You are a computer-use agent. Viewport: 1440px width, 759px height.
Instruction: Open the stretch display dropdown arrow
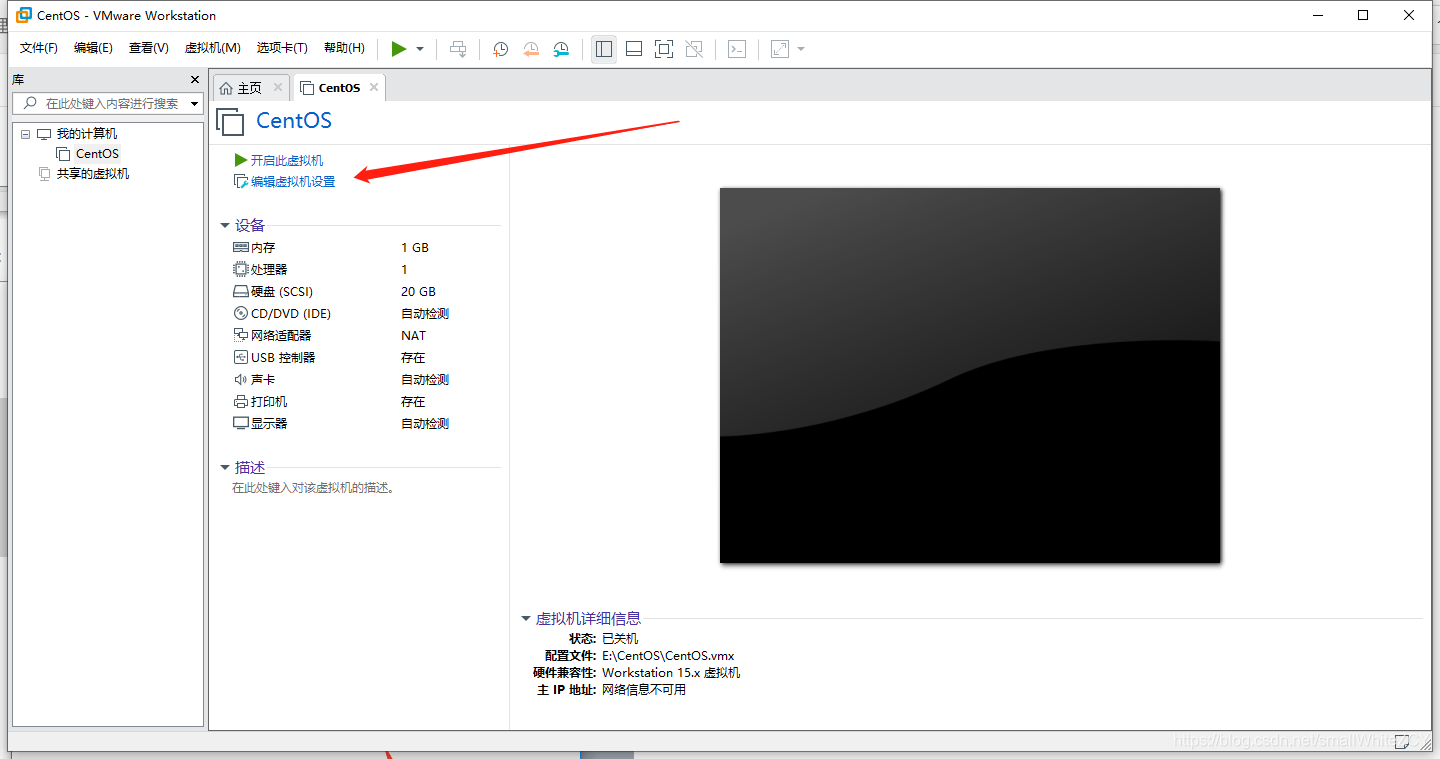[801, 49]
